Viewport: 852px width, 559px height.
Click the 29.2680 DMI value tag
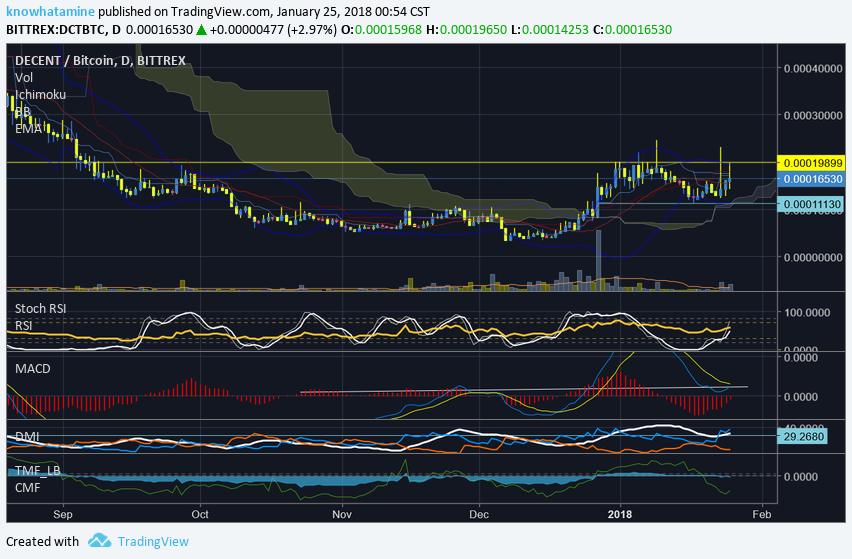[x=803, y=437]
